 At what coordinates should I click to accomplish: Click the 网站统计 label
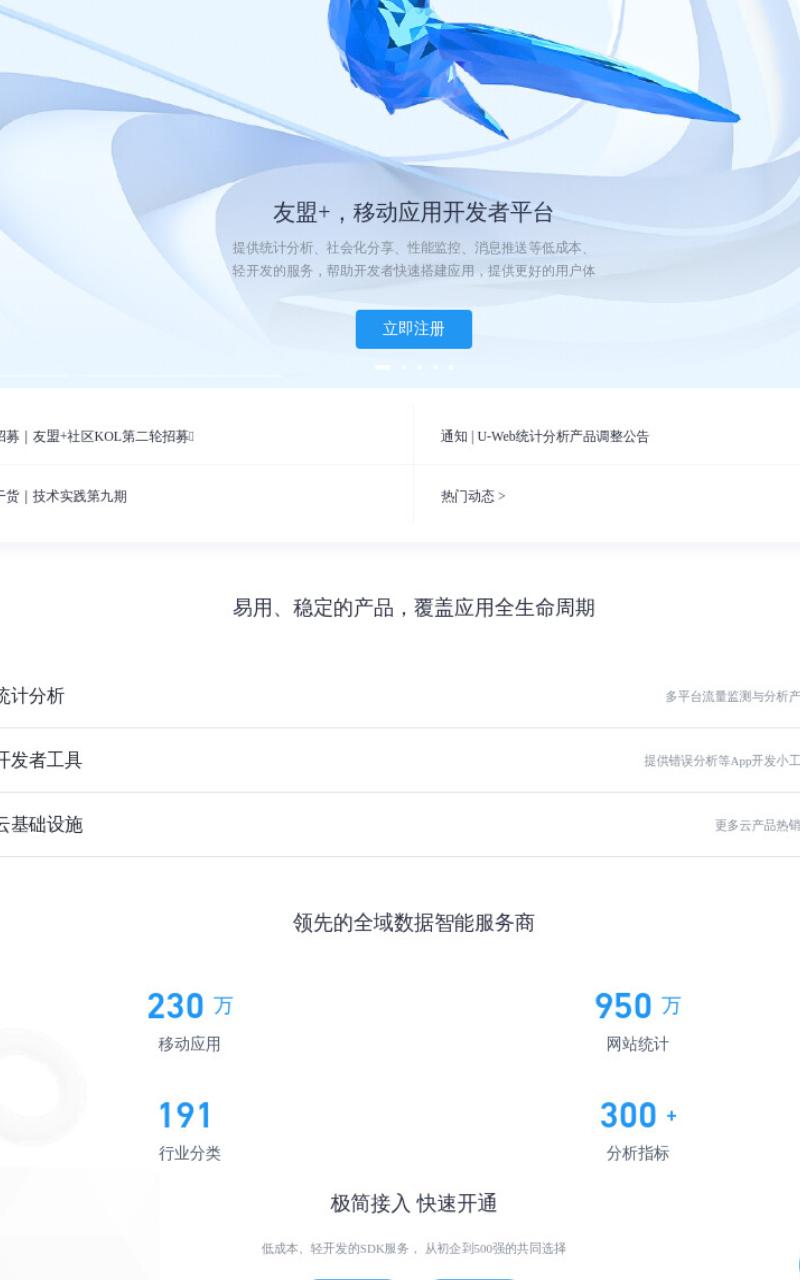638,1044
